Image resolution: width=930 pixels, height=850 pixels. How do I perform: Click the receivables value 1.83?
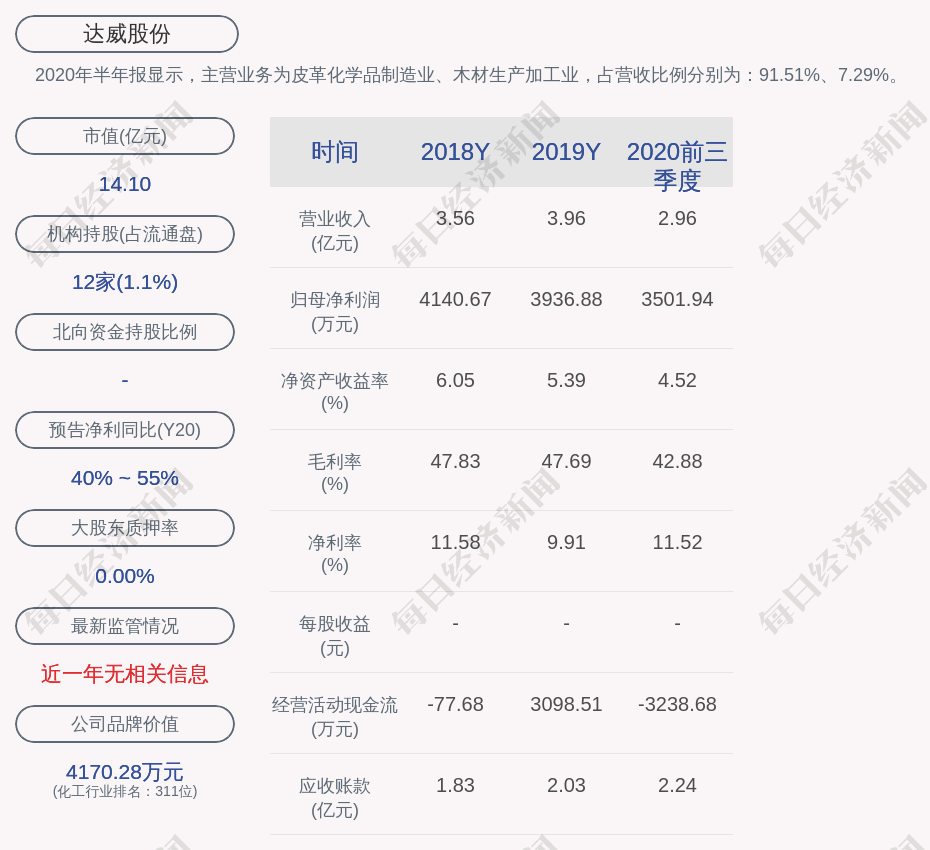pos(455,785)
